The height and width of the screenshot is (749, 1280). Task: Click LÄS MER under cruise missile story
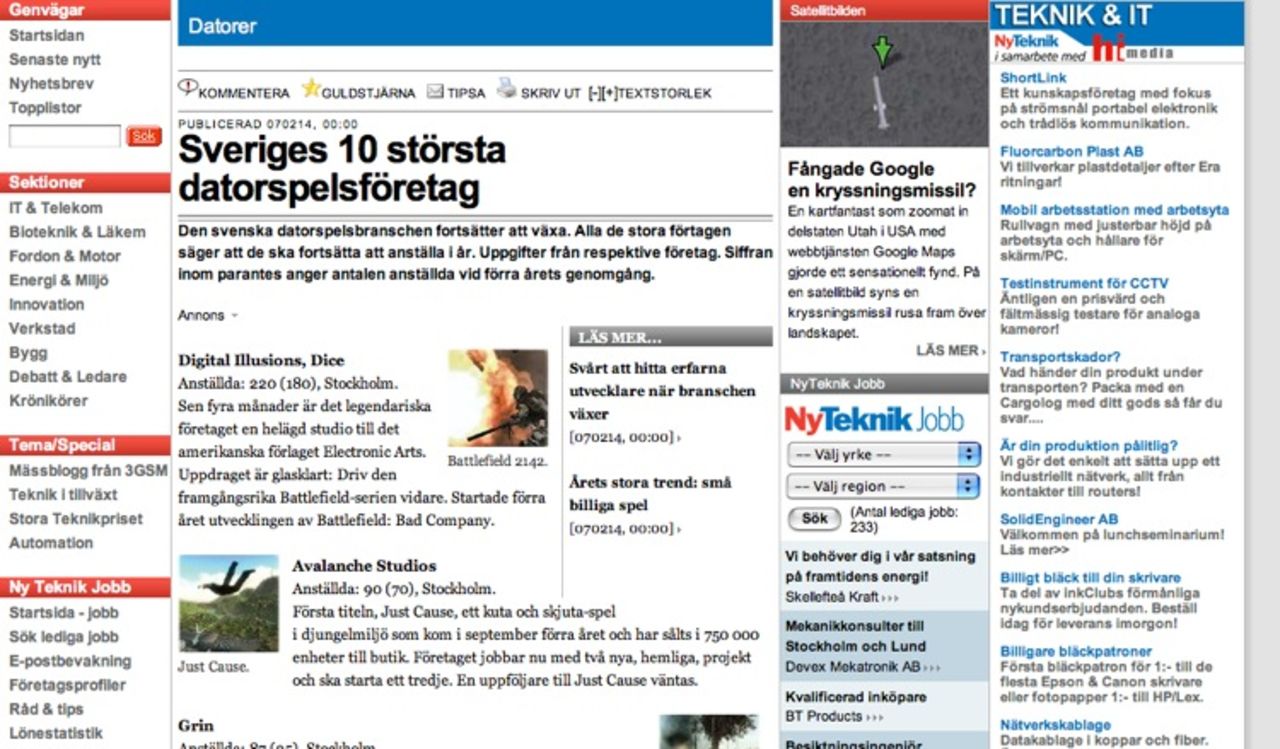point(950,351)
